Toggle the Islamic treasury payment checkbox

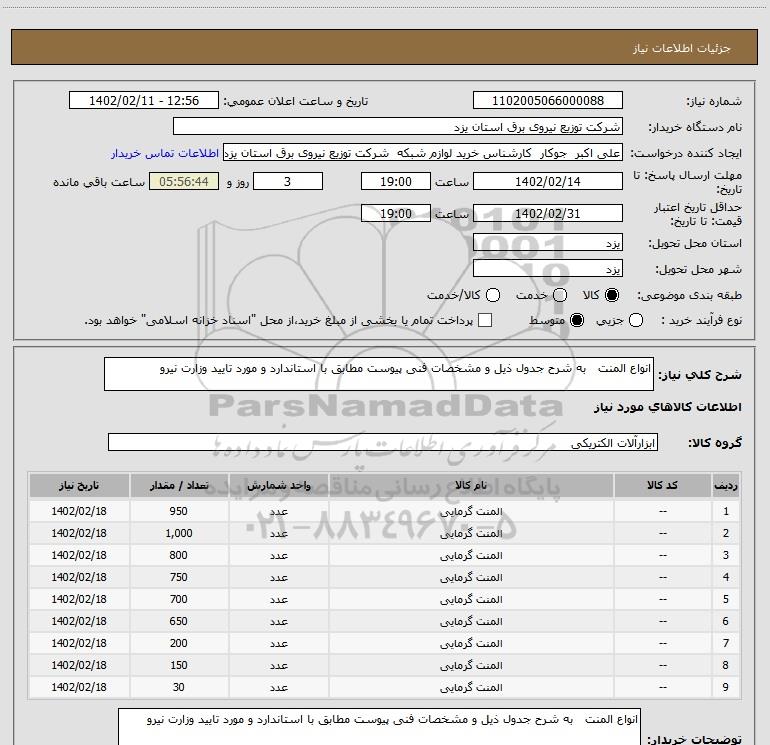tap(485, 320)
